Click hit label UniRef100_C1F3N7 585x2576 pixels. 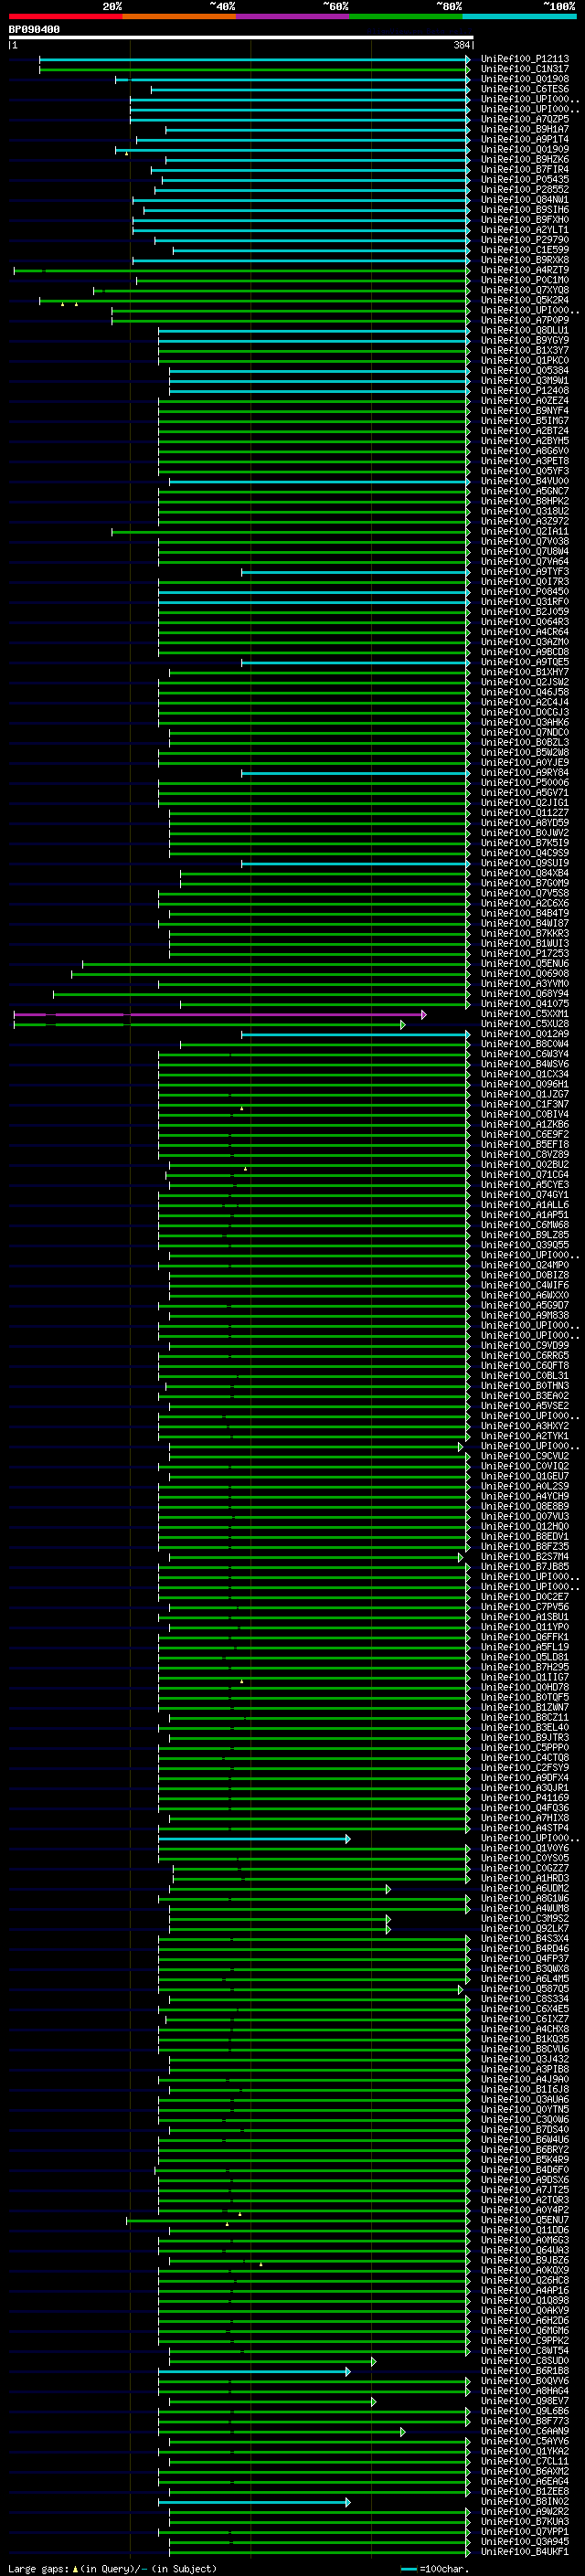525,1104
